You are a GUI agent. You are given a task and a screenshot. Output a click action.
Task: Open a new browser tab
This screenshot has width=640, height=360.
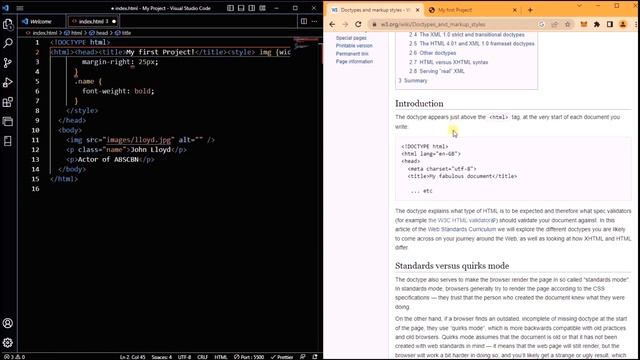click(530, 10)
